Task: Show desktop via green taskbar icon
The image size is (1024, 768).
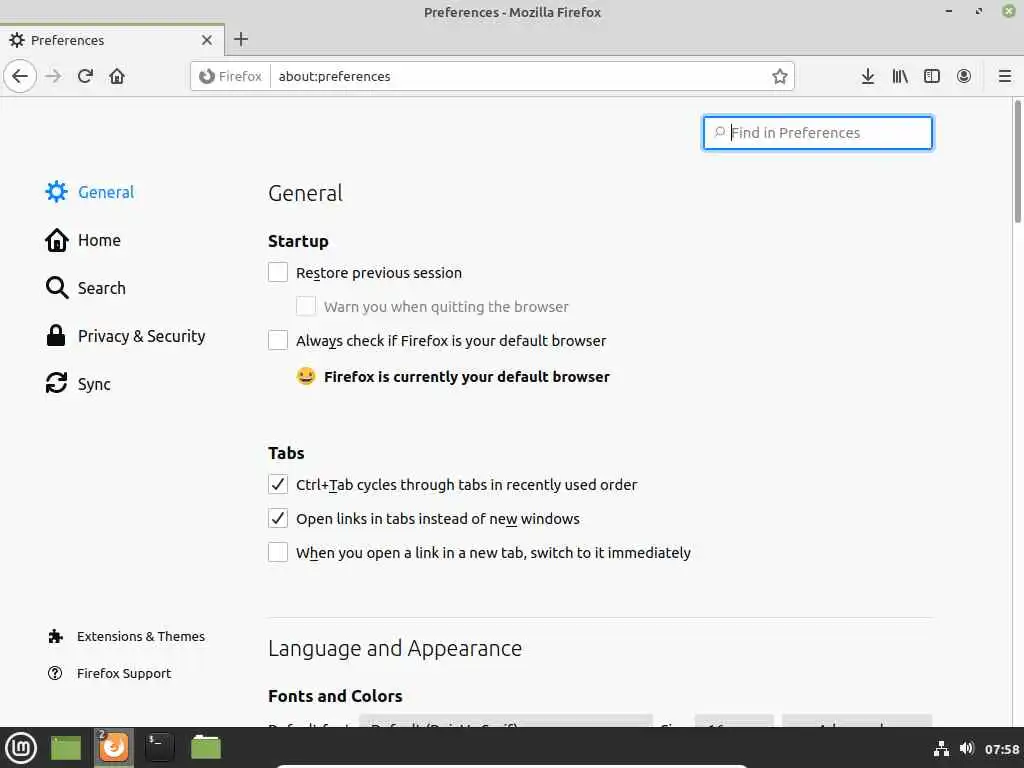Action: (x=65, y=748)
